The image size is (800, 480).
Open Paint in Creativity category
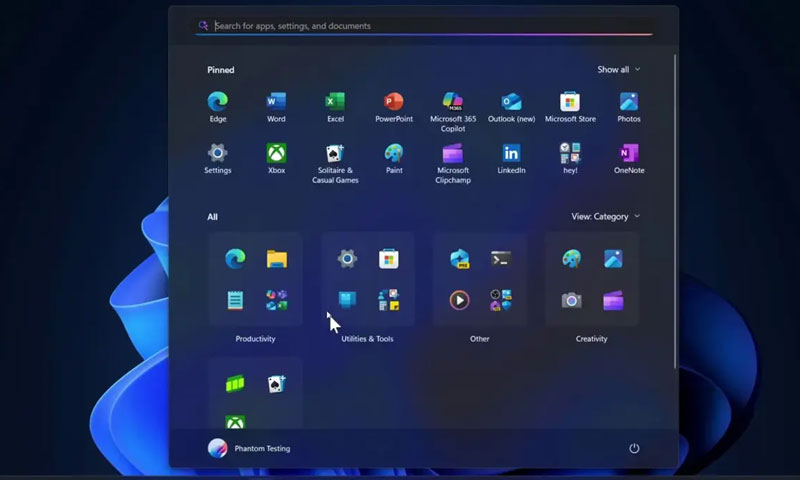[571, 259]
